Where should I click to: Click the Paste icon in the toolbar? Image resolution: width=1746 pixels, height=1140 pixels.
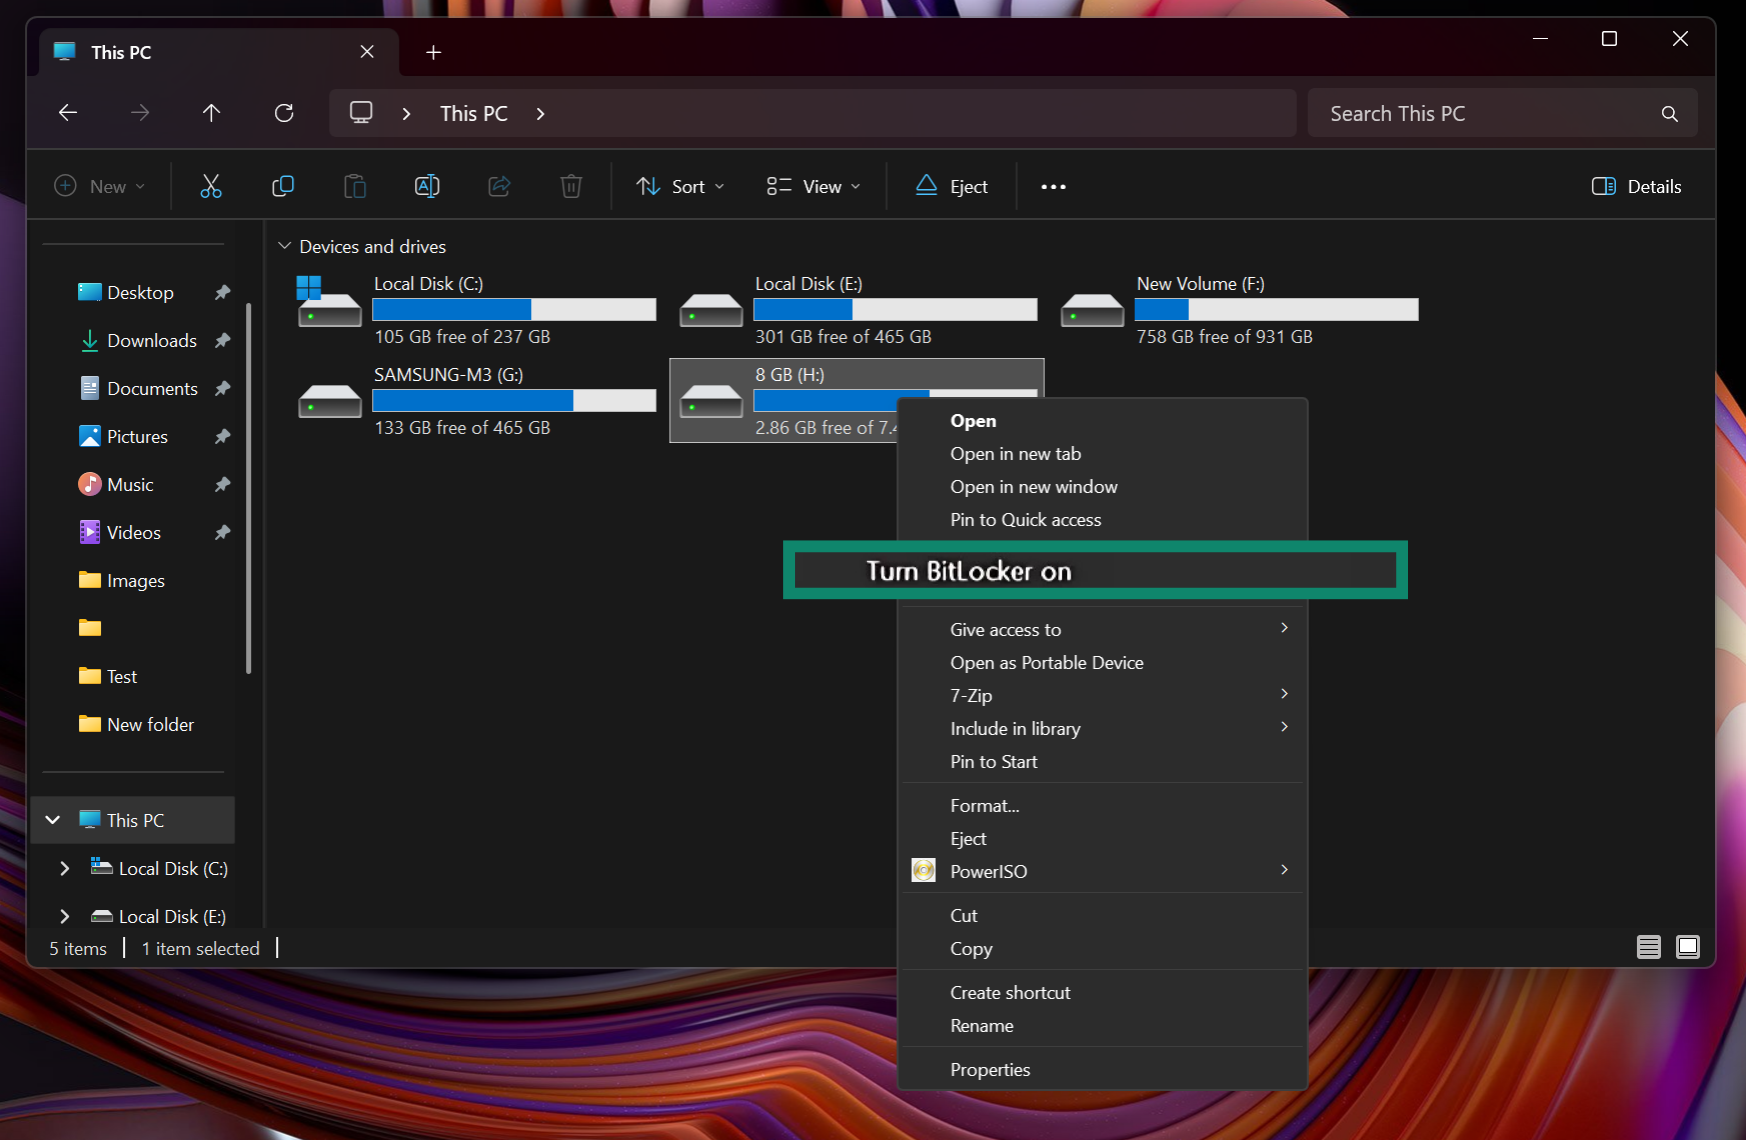coord(354,186)
